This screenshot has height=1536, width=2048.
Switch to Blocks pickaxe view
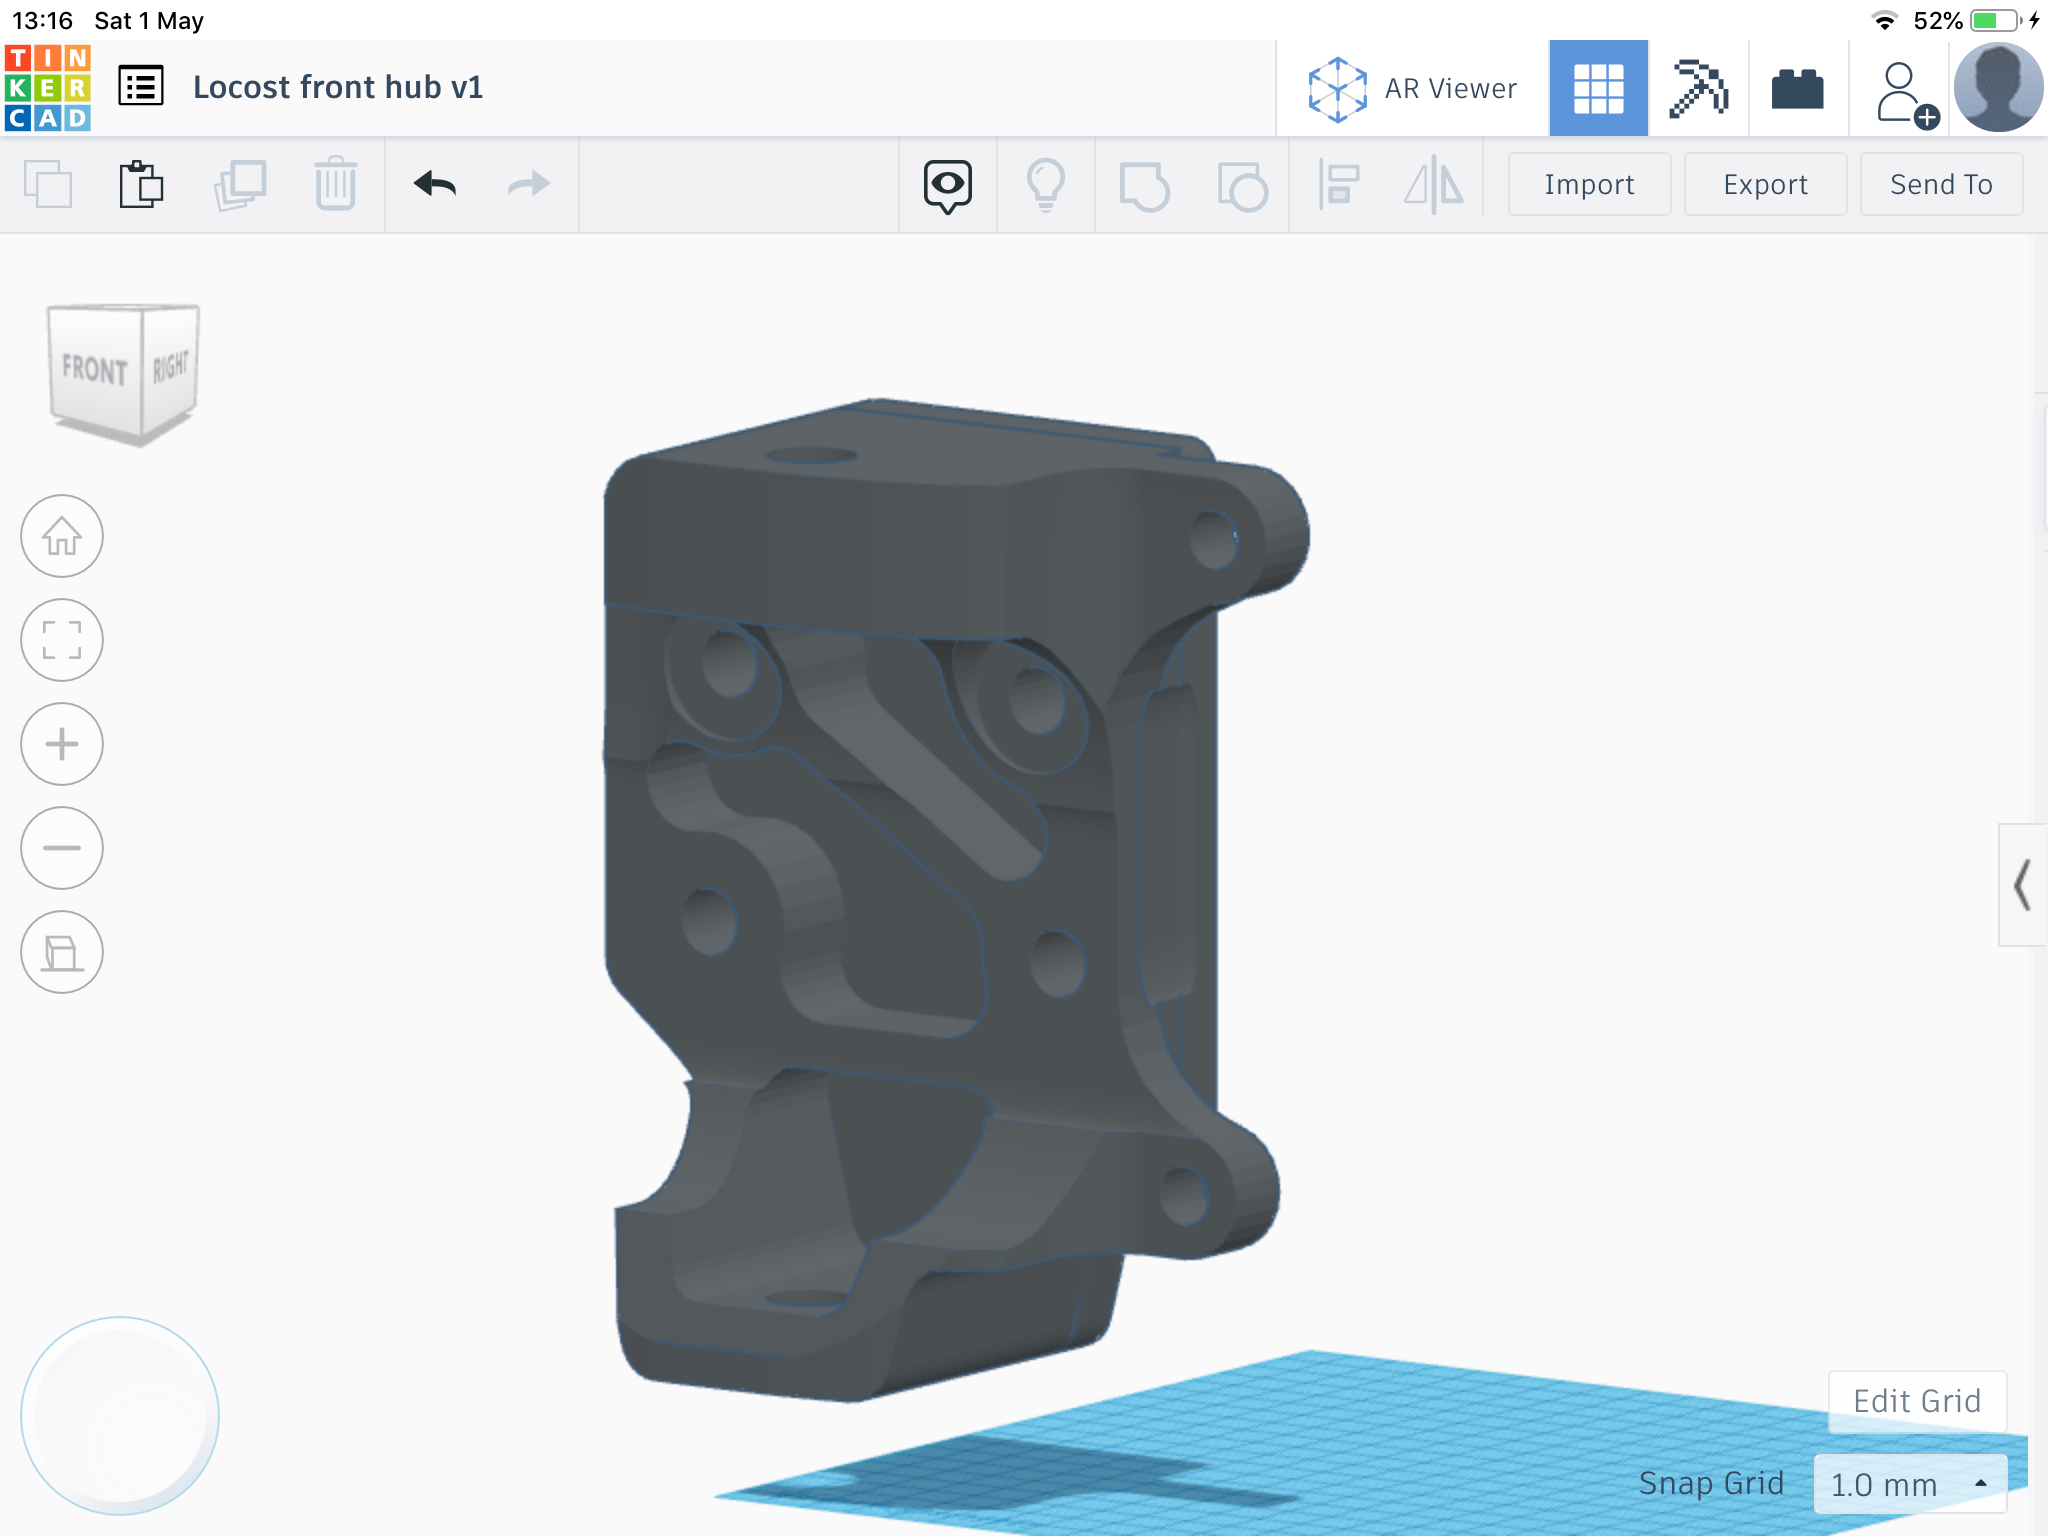pos(1698,89)
